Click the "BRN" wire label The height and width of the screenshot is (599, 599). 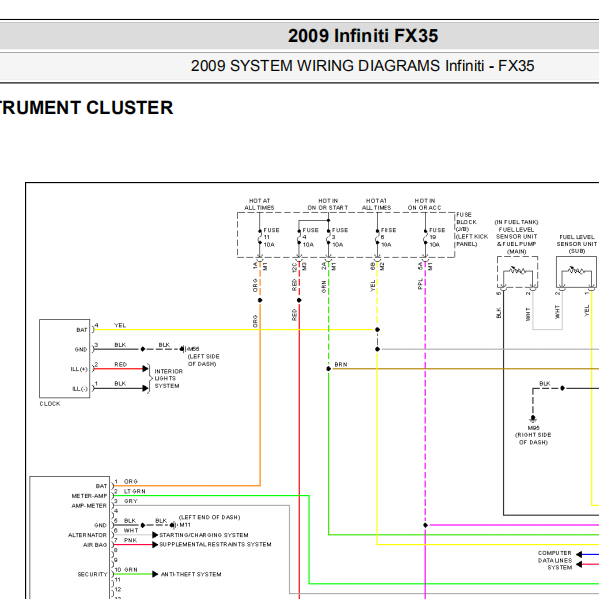point(341,364)
